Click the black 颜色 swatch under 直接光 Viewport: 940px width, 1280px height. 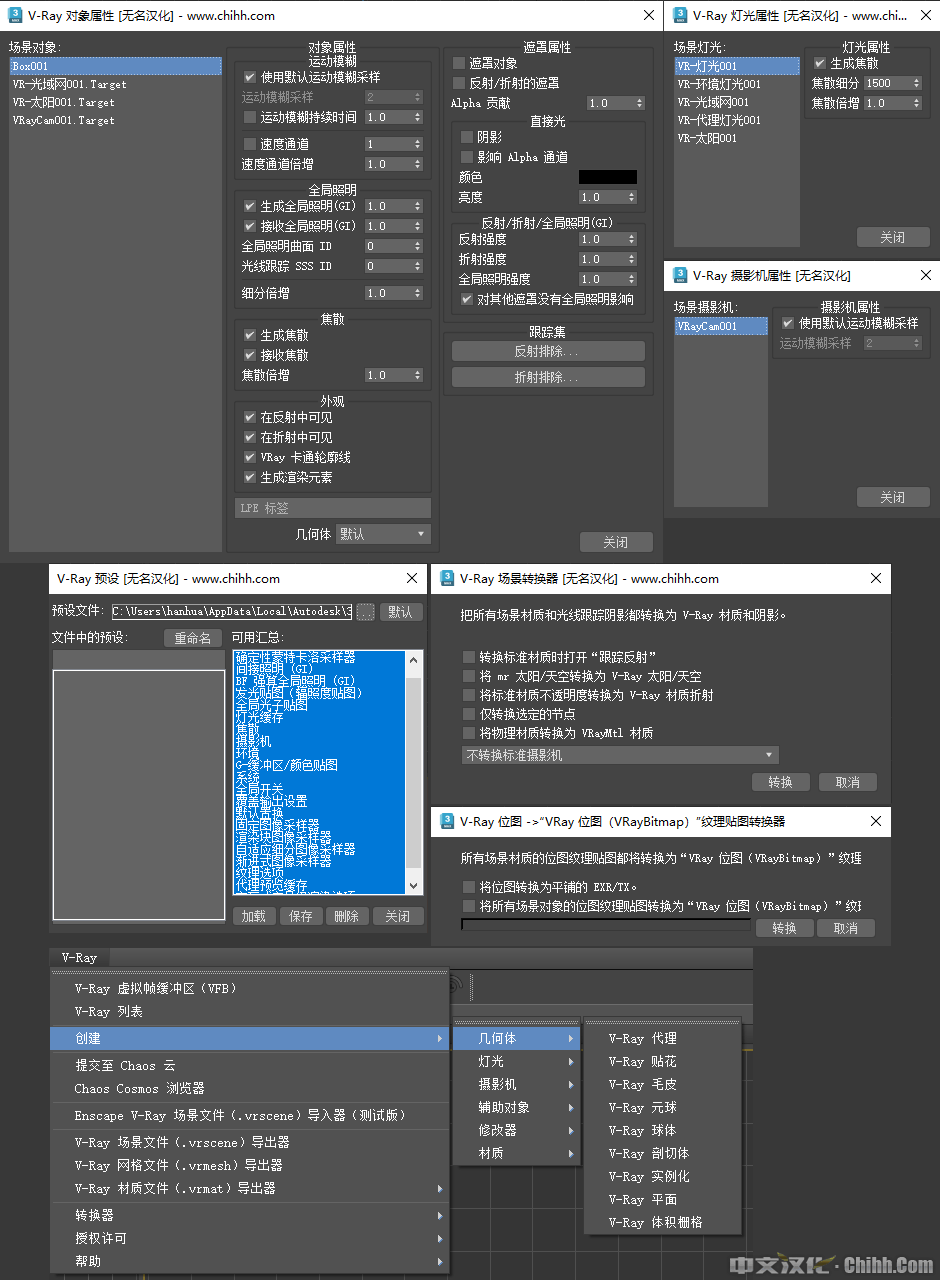click(x=607, y=177)
